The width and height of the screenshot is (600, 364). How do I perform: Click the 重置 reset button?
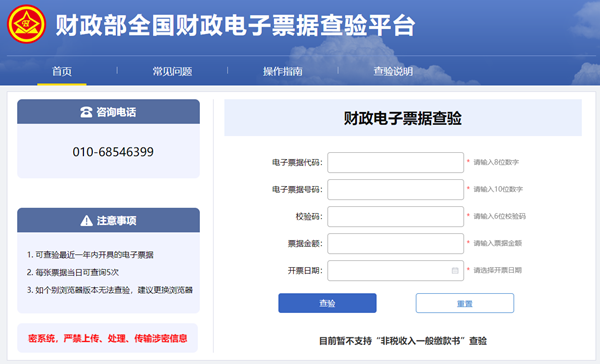(x=465, y=303)
